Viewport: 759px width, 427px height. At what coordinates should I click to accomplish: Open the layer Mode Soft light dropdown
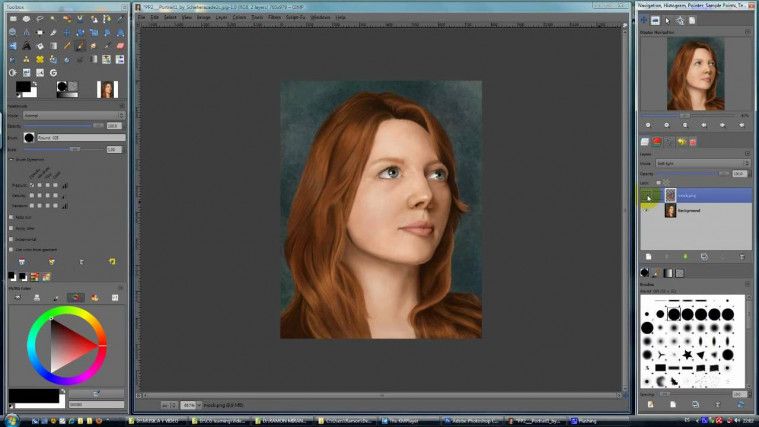(703, 163)
